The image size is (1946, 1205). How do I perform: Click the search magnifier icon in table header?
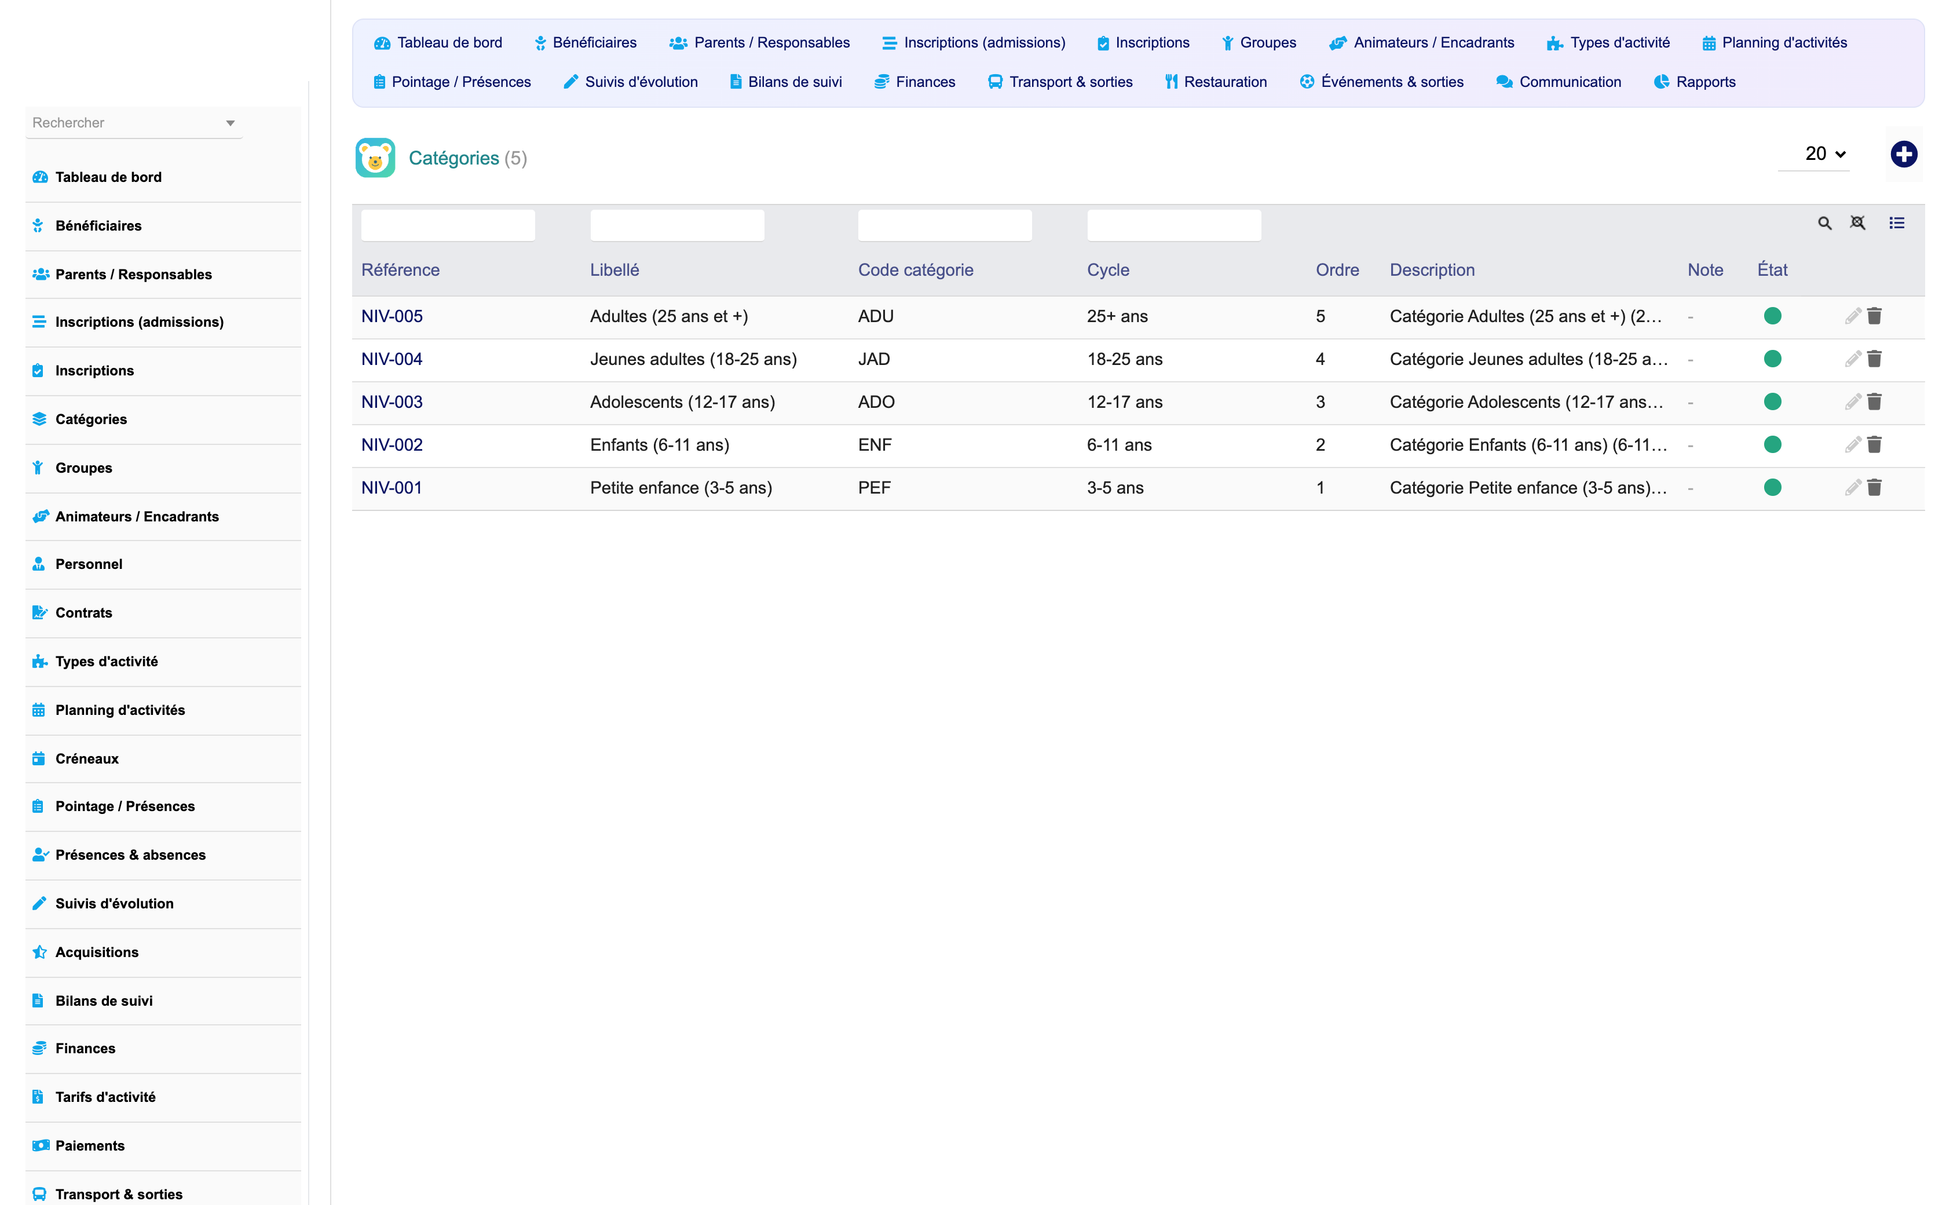[x=1824, y=223]
